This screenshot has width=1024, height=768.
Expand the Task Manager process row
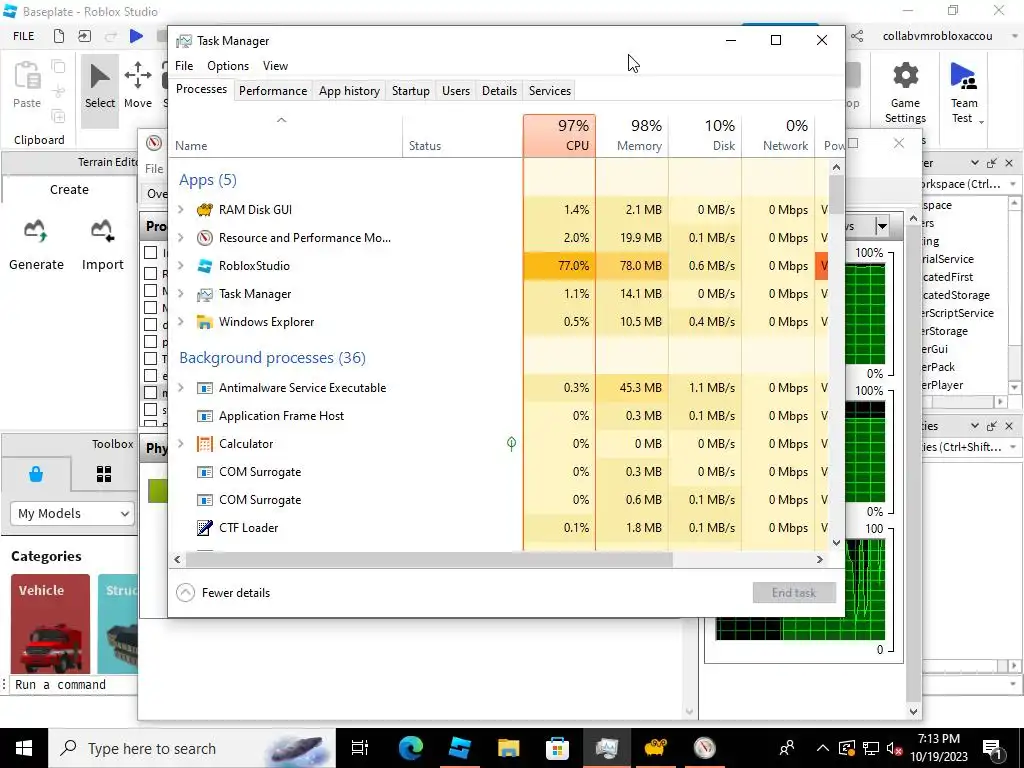tap(181, 294)
